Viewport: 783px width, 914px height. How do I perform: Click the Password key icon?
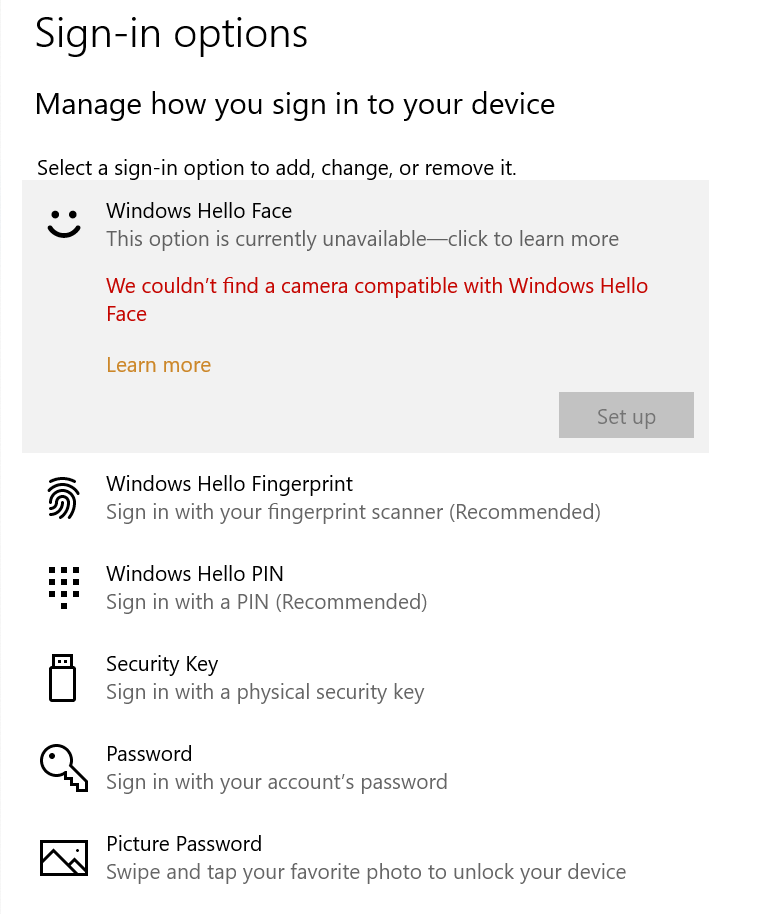coord(63,766)
